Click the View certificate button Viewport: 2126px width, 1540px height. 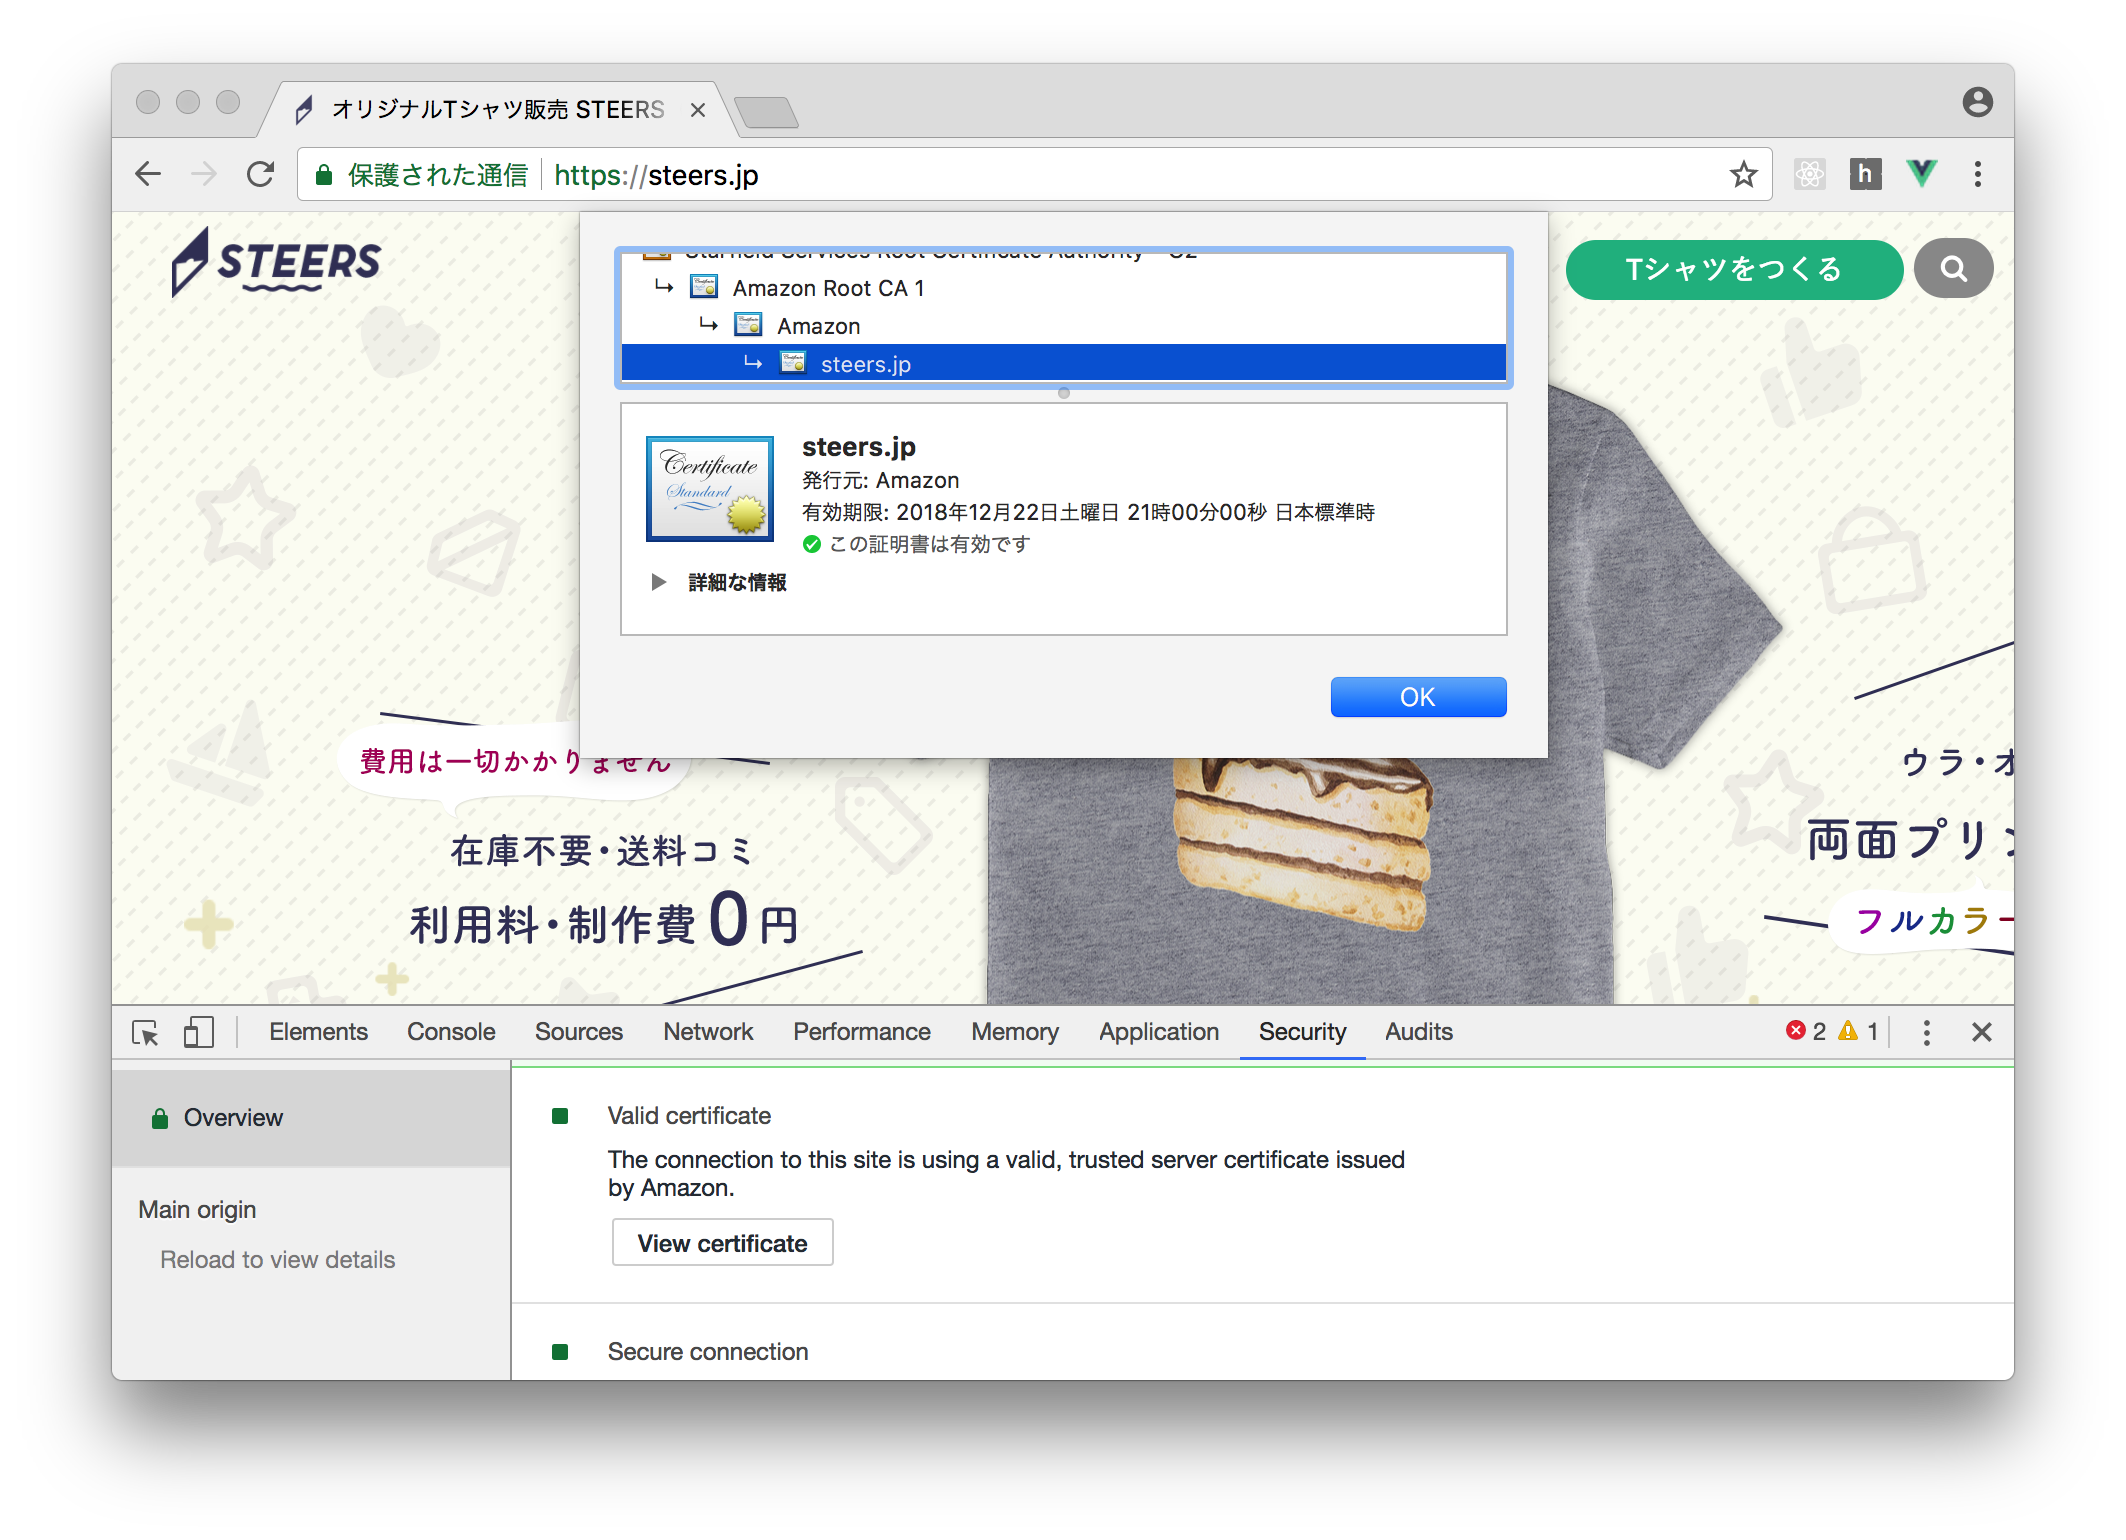pos(722,1243)
